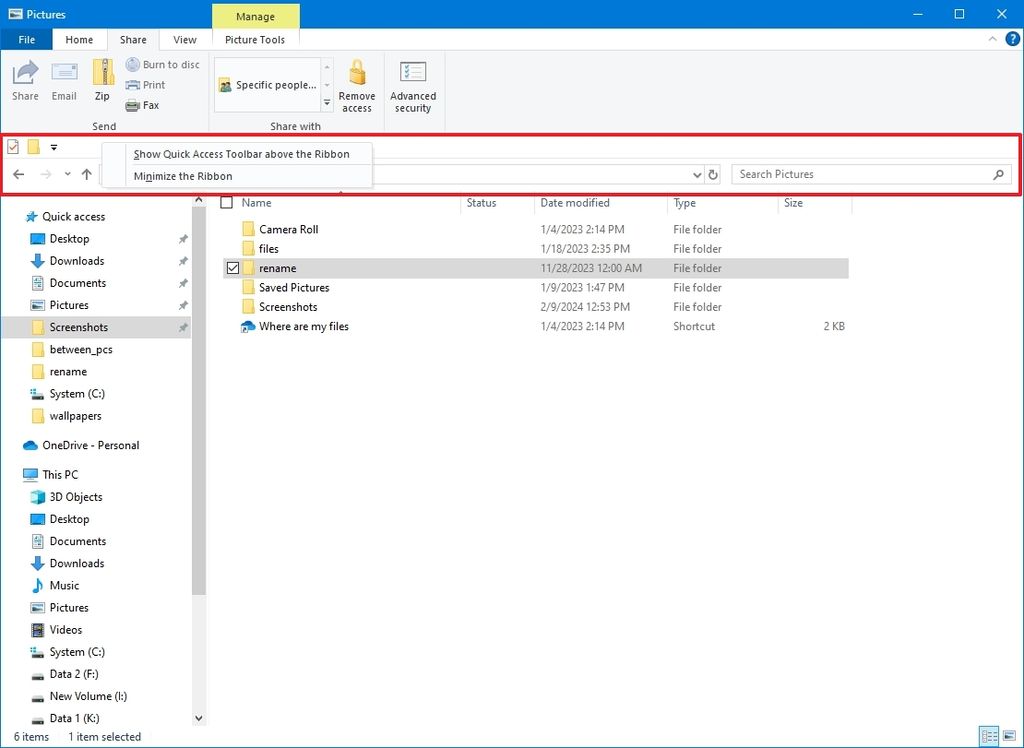Select Burn to disc

pos(163,64)
